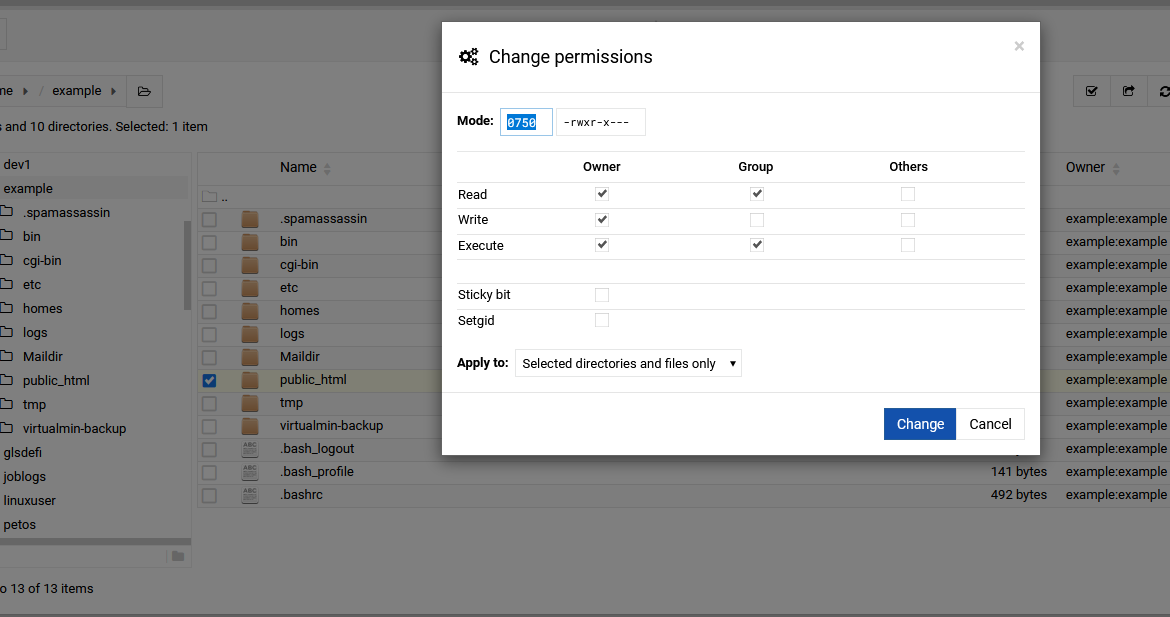Select the glsdefi tree item
Screen dimensions: 1170x617
[x=23, y=452]
